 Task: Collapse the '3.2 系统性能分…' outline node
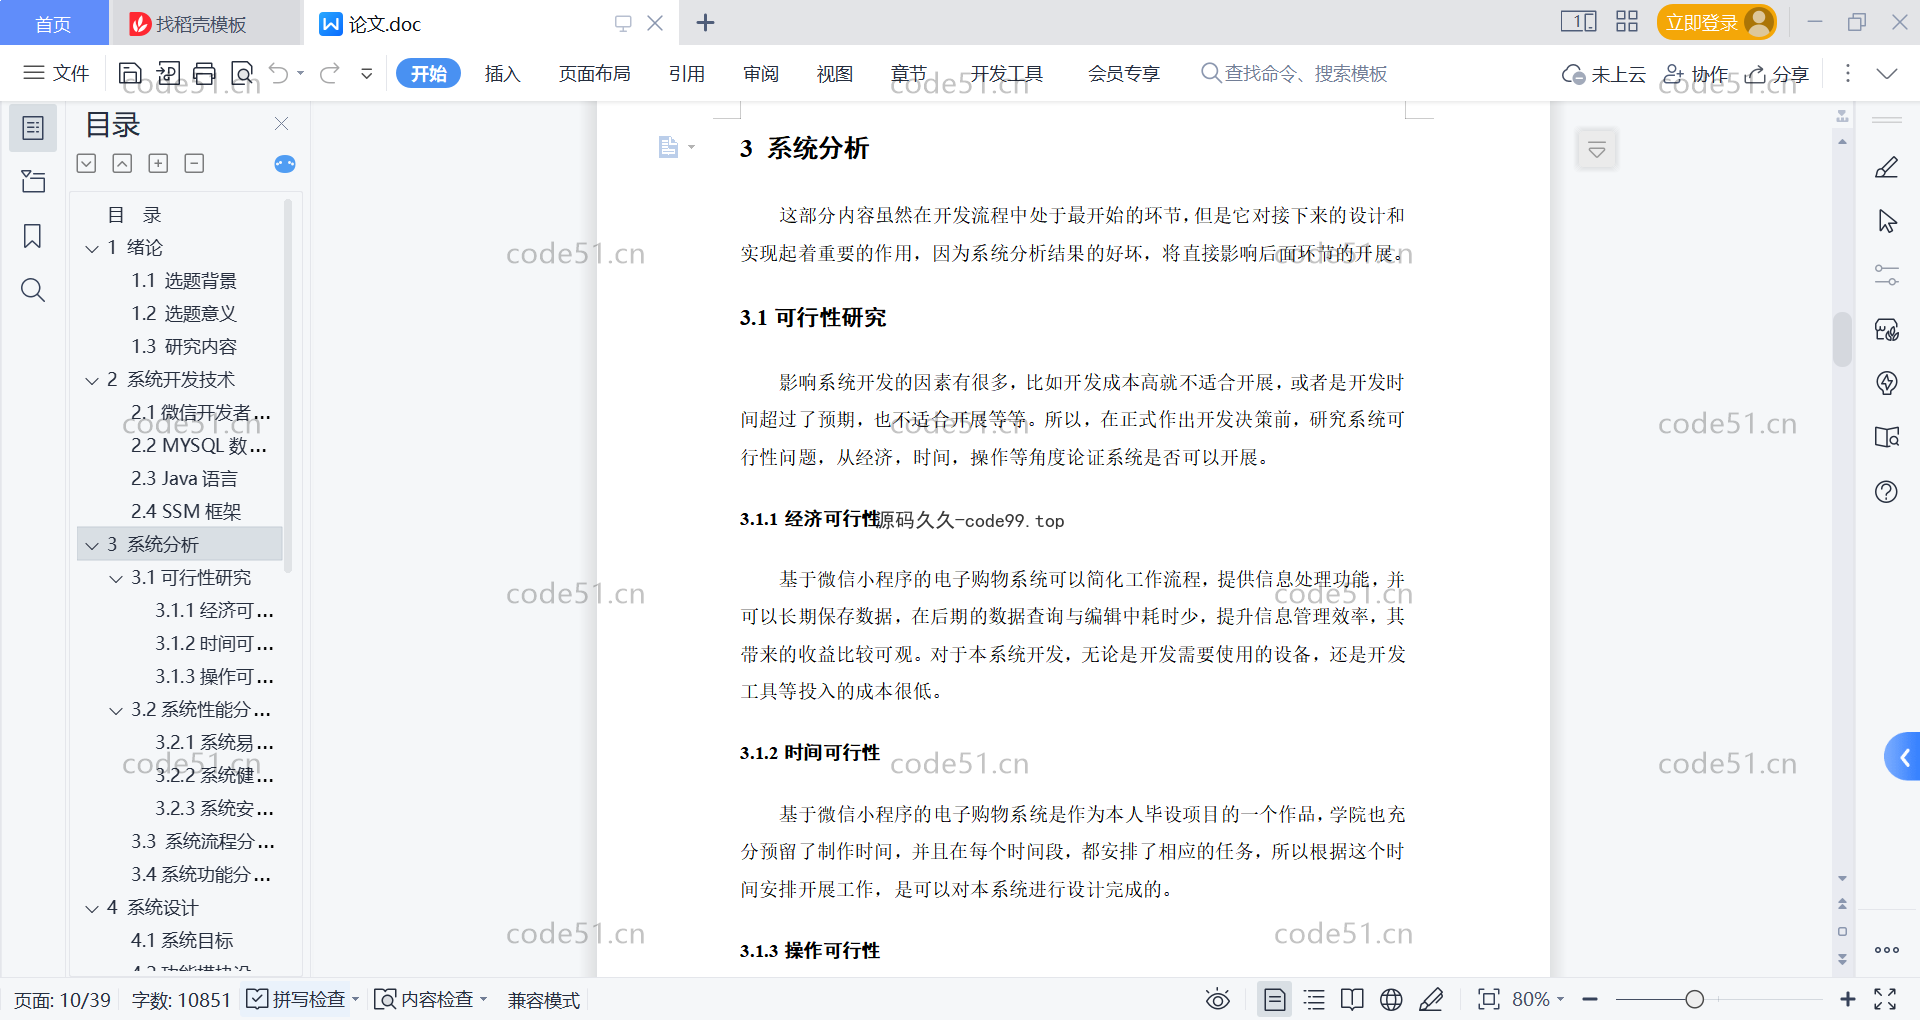pyautogui.click(x=116, y=710)
